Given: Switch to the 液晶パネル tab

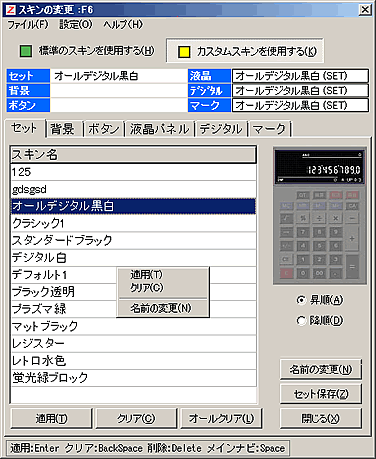Looking at the screenshot, I should (x=159, y=129).
